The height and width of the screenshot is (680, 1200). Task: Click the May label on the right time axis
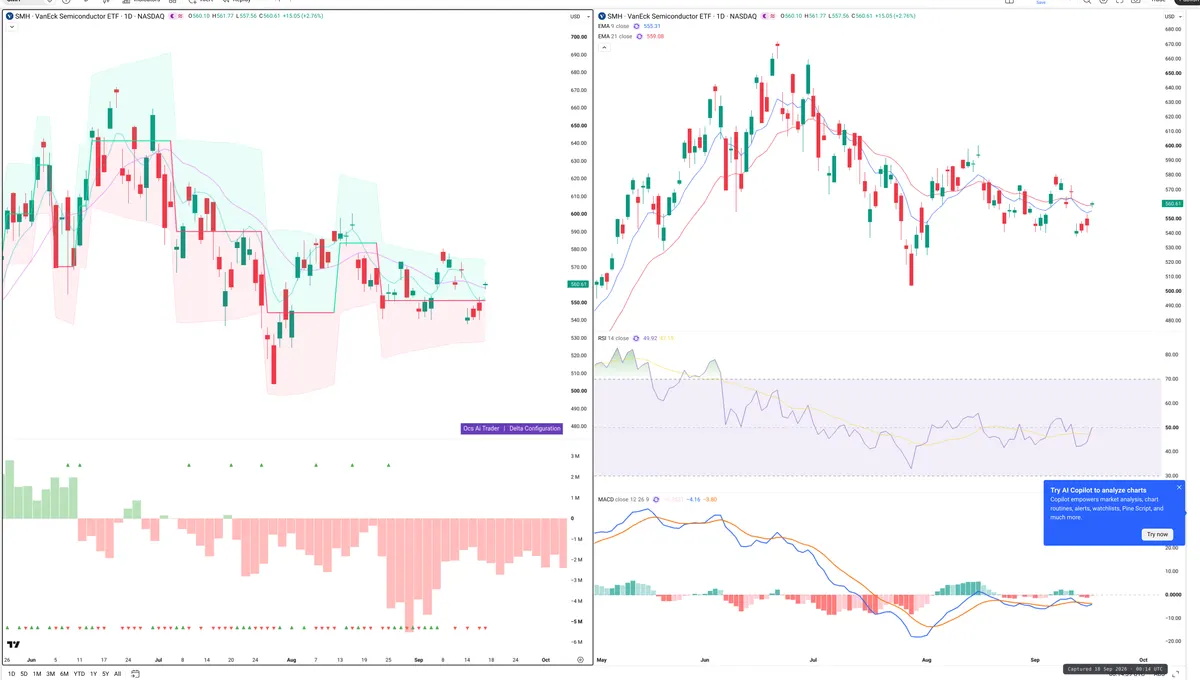[601, 661]
